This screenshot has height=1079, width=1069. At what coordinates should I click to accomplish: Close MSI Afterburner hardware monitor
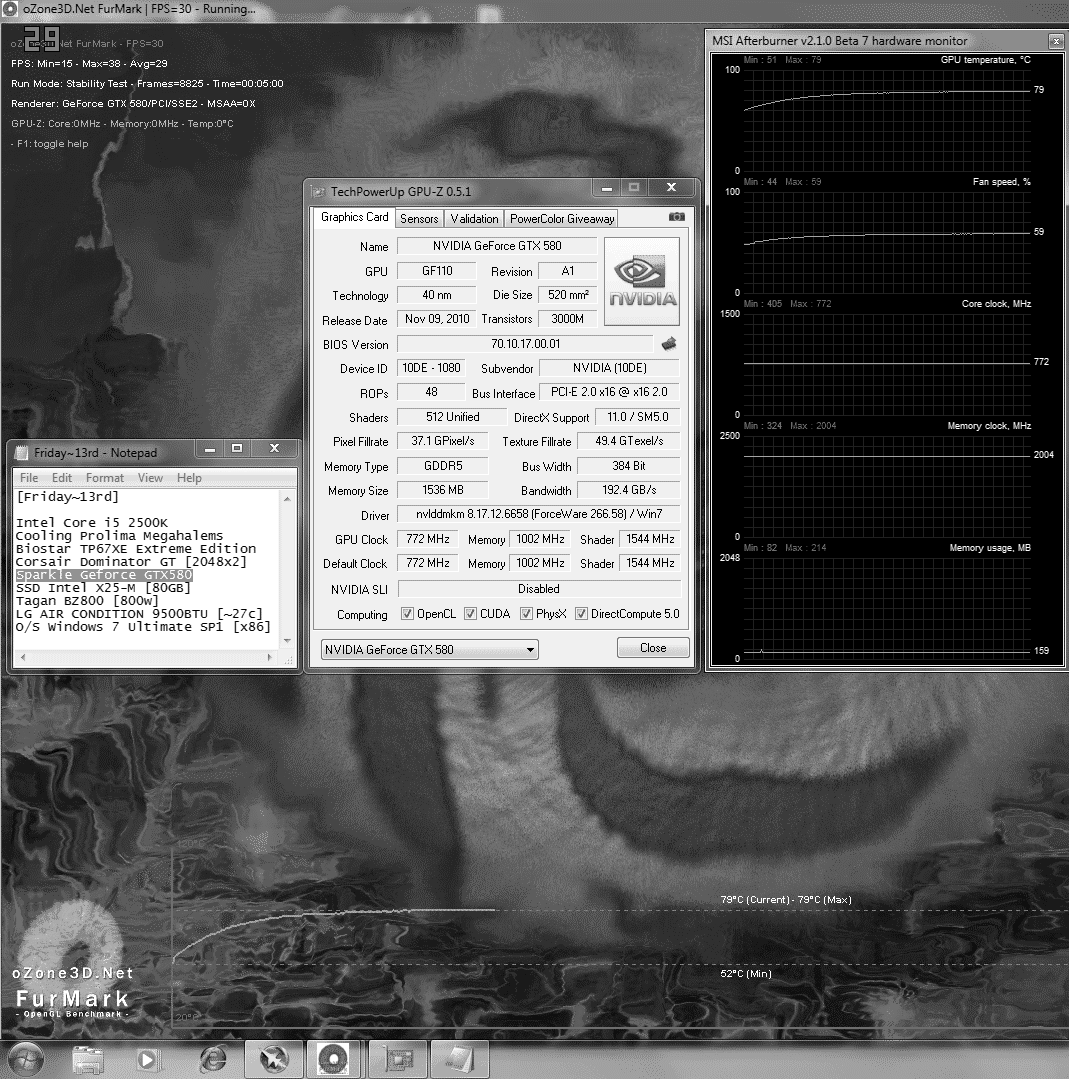pos(1056,41)
